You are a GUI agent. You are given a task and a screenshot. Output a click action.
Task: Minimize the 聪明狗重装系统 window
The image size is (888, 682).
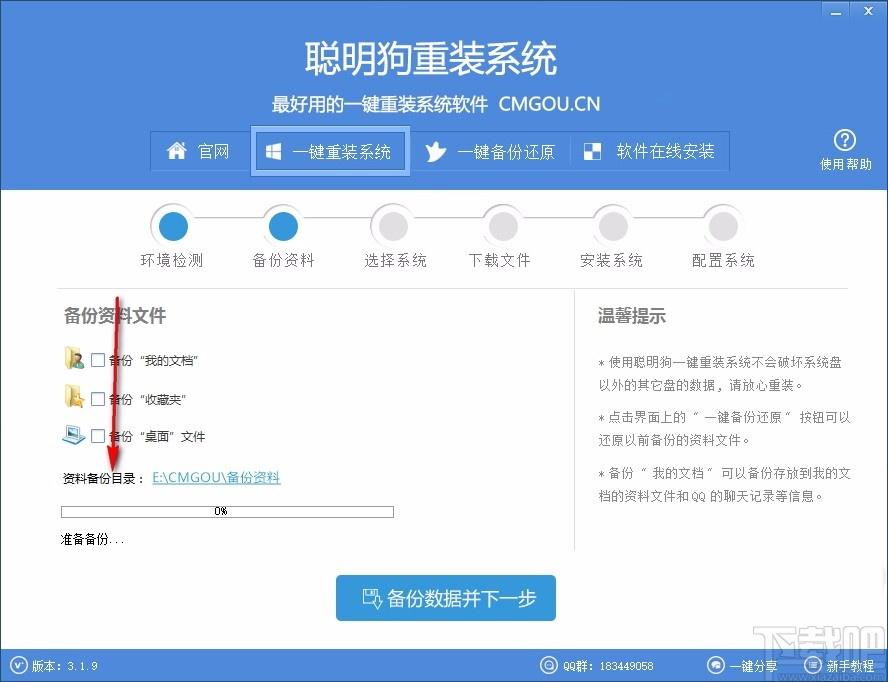pos(836,11)
